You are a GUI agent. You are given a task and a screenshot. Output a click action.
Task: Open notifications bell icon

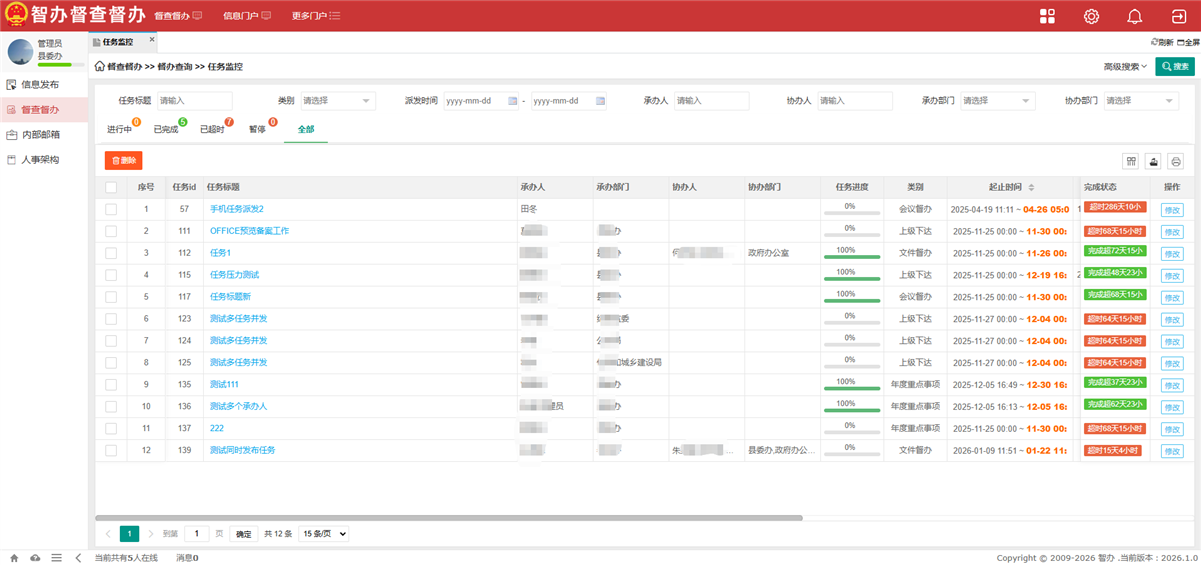1134,16
